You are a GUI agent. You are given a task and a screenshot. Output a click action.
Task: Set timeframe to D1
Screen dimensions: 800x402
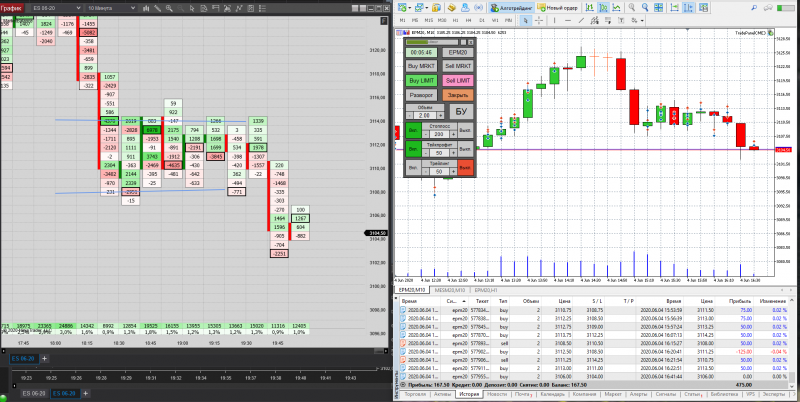[x=482, y=20]
